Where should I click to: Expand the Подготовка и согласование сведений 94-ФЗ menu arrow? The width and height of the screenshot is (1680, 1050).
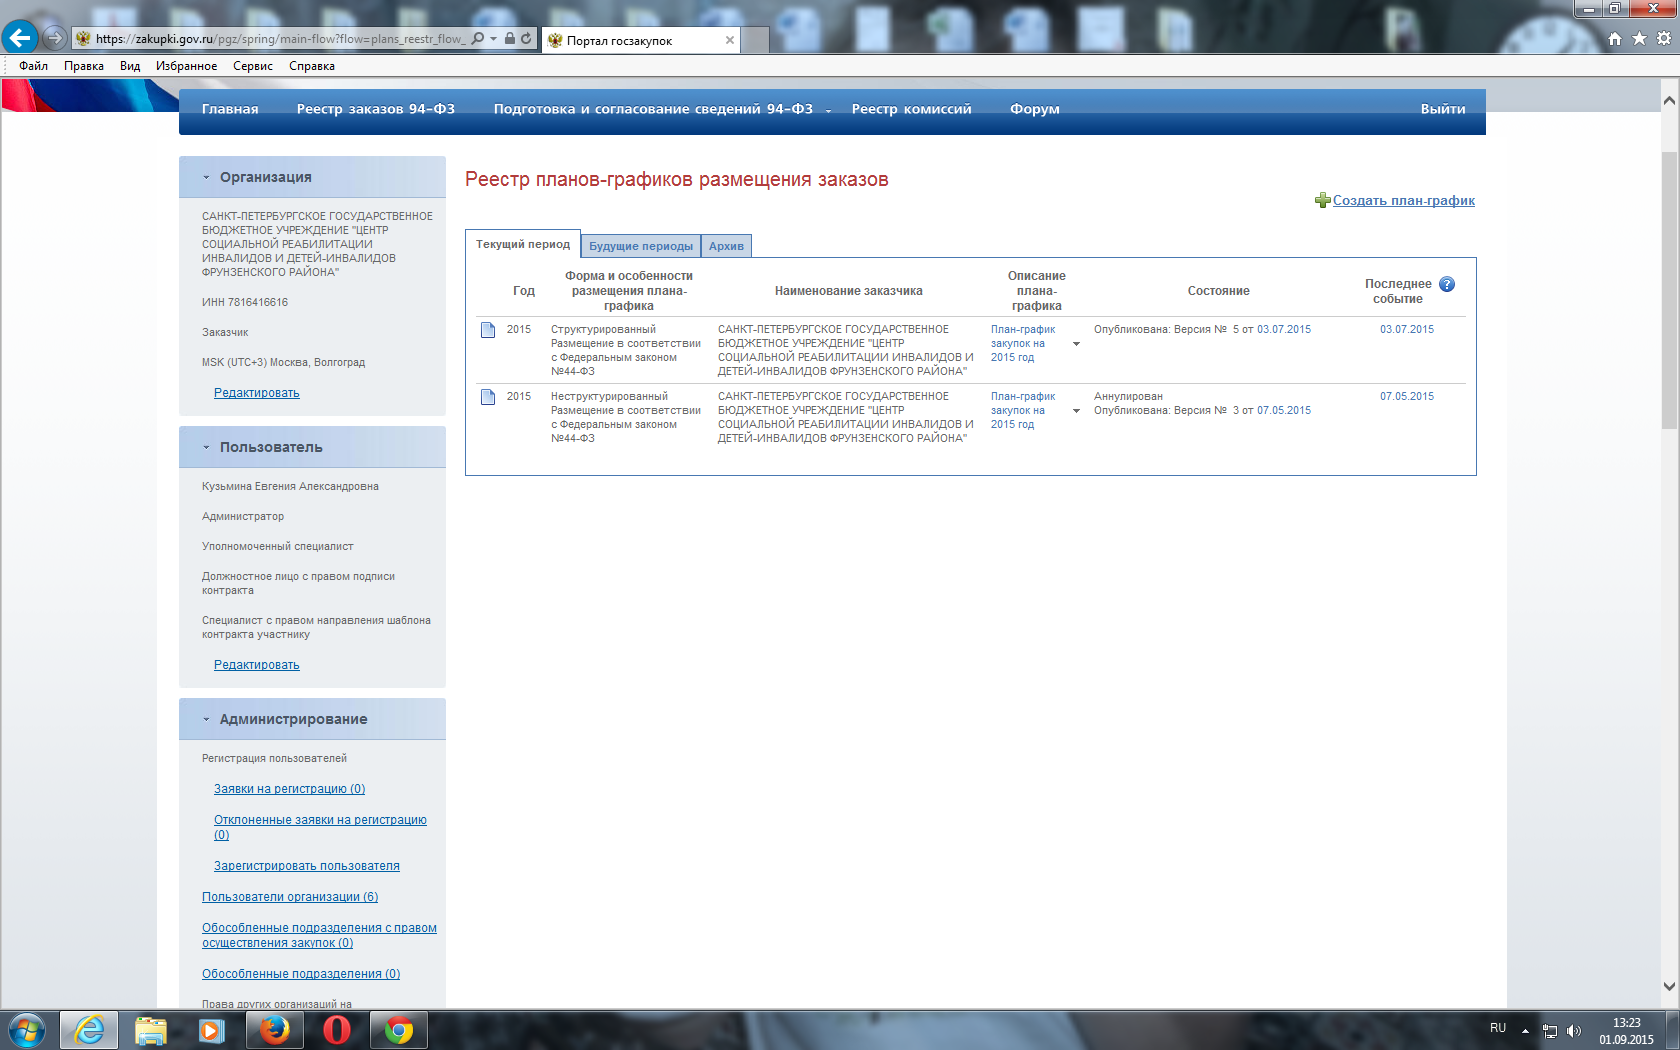coord(828,111)
